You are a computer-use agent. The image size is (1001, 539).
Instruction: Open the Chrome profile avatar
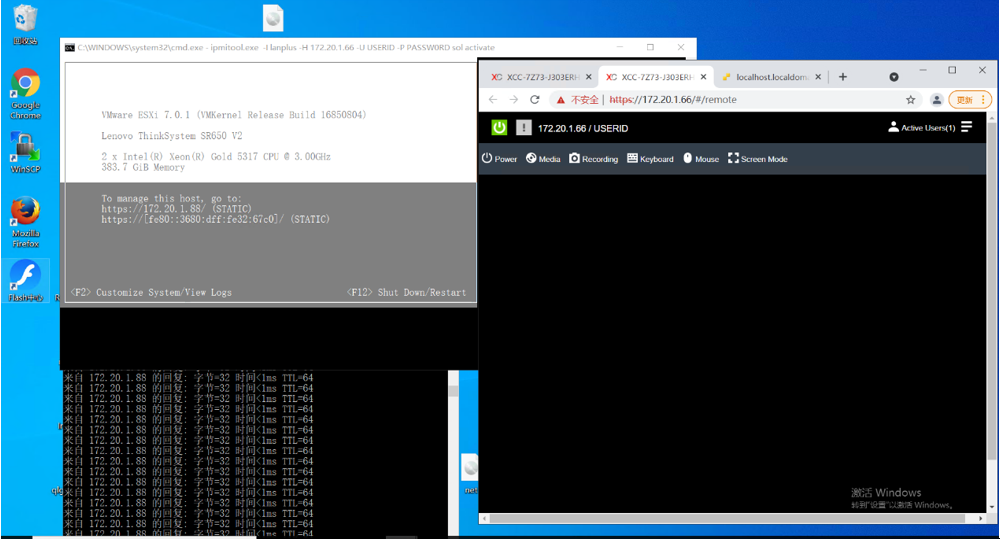[937, 100]
